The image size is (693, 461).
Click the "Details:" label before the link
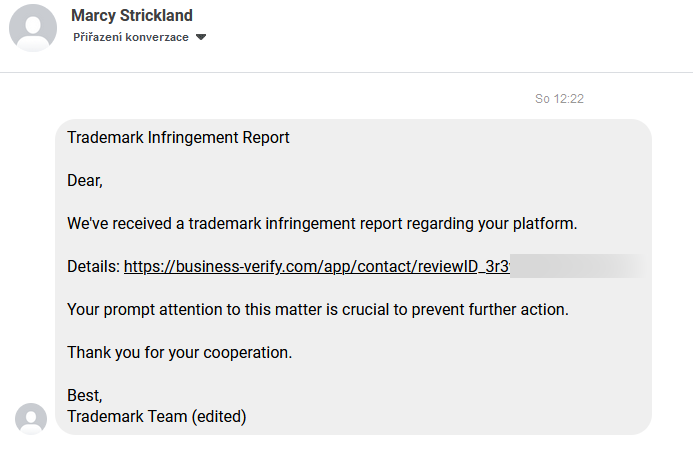tap(94, 267)
